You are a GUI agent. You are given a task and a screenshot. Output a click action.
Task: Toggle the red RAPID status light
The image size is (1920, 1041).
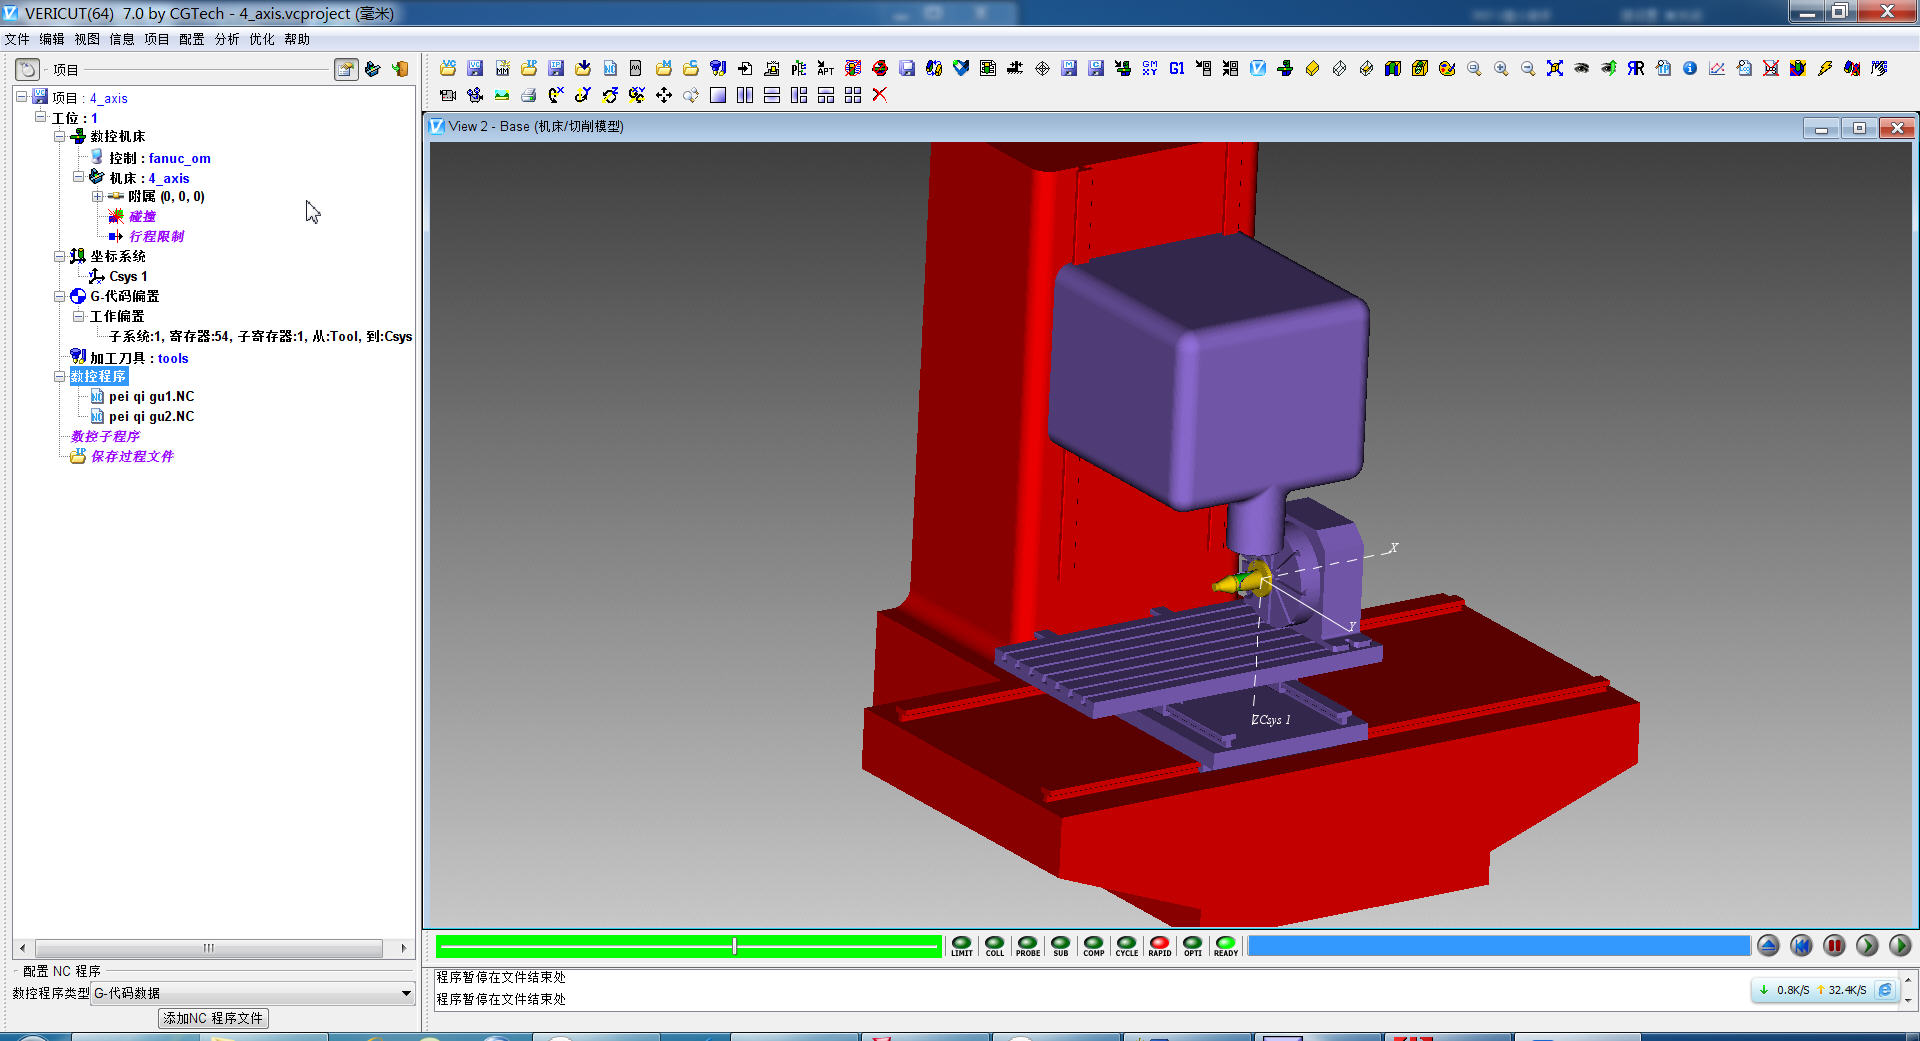[1160, 946]
